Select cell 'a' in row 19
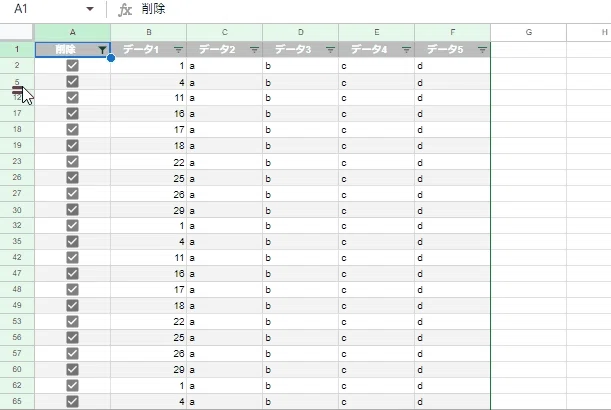611x410 pixels. [224, 146]
